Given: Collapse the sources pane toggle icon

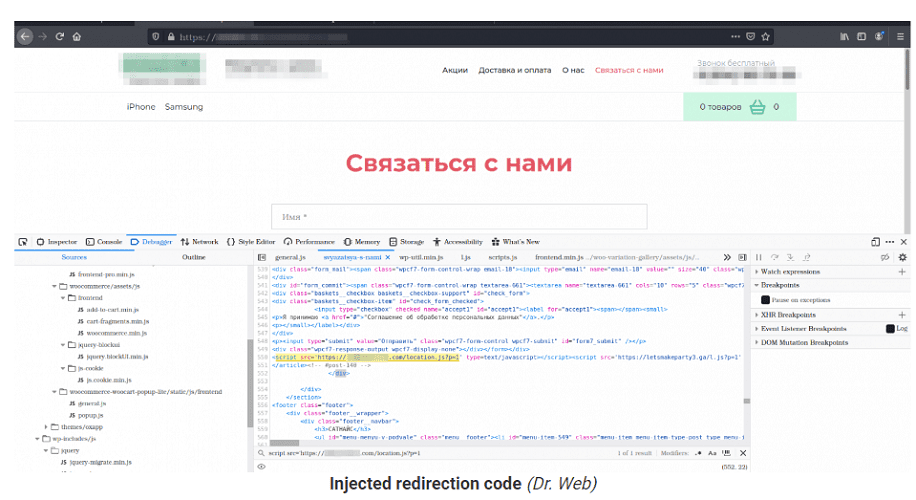Looking at the screenshot, I should tap(262, 257).
